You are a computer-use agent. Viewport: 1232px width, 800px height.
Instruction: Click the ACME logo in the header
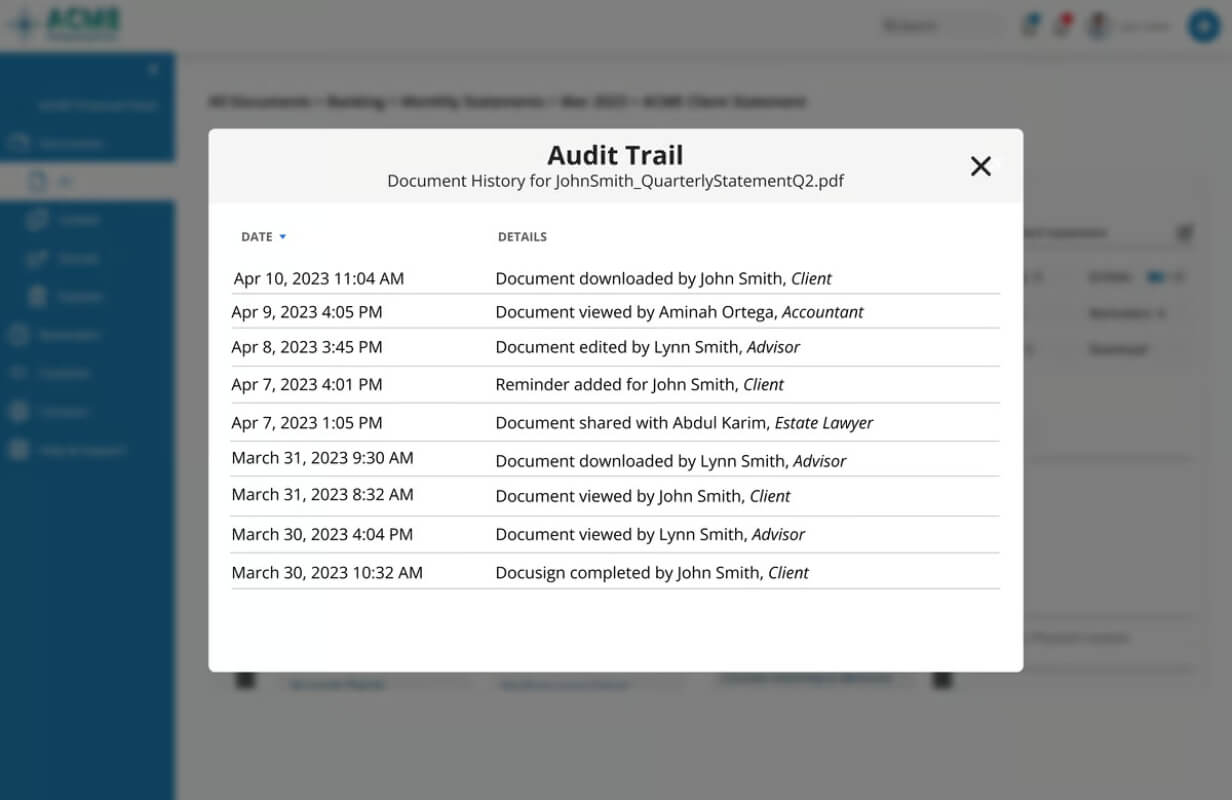point(65,24)
